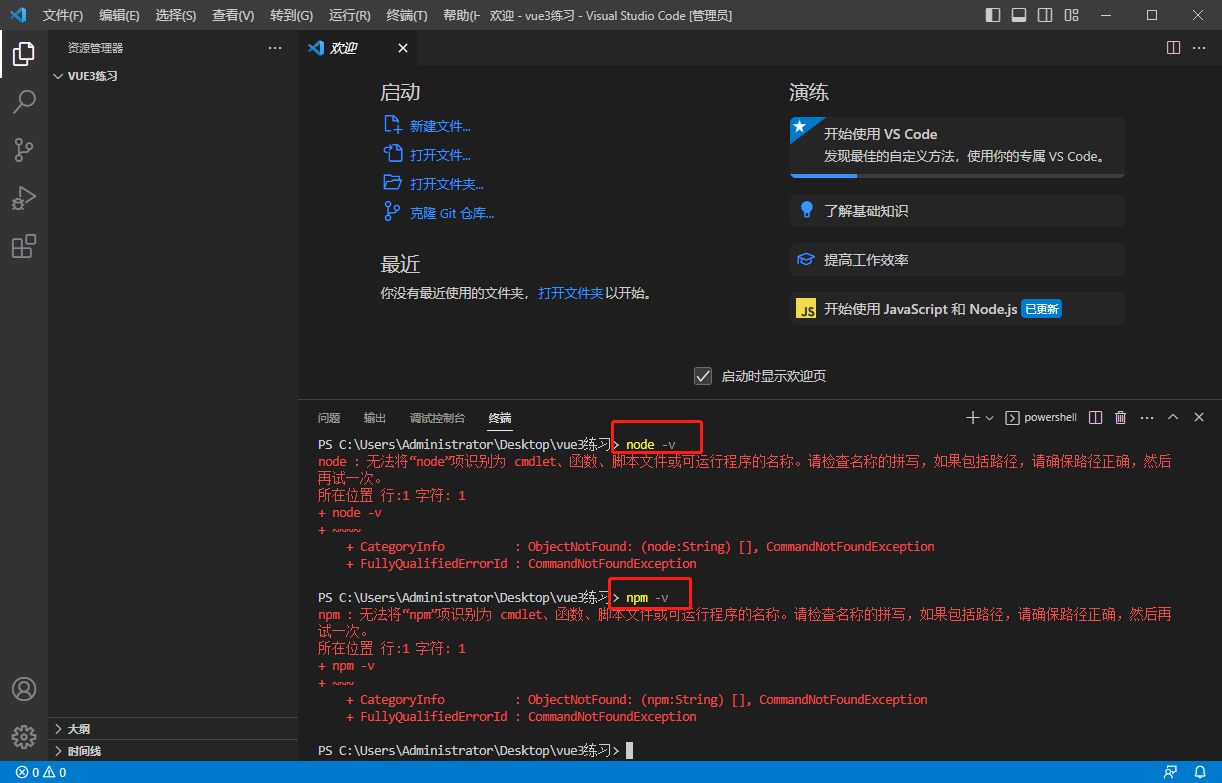Image resolution: width=1222 pixels, height=783 pixels.
Task: Click 打开文件夹 link in 最近 section
Action: click(x=571, y=293)
